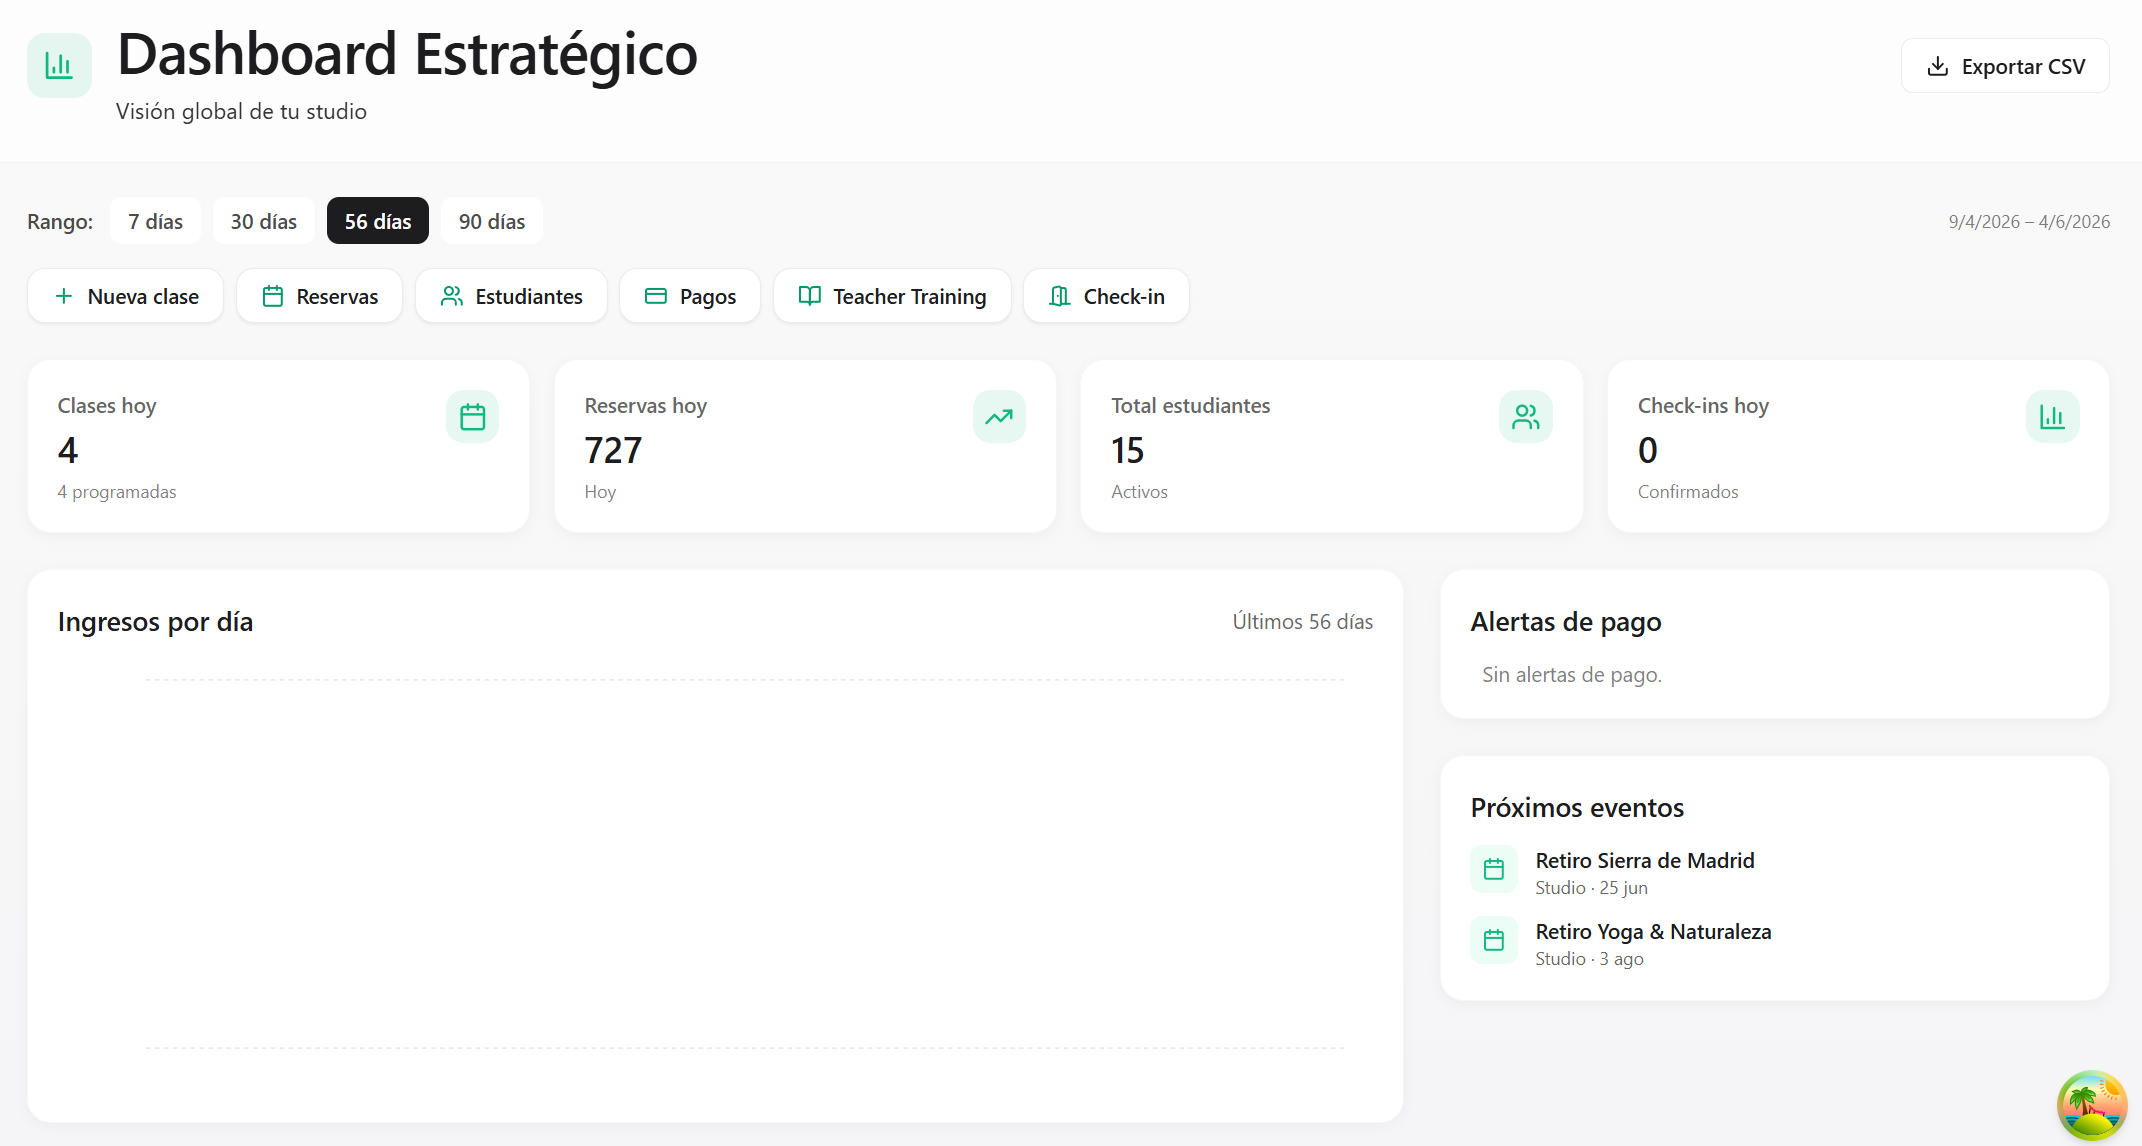The width and height of the screenshot is (2142, 1146).
Task: Click calendar icon beside Retiro Sierra de Madrid
Action: (1494, 869)
